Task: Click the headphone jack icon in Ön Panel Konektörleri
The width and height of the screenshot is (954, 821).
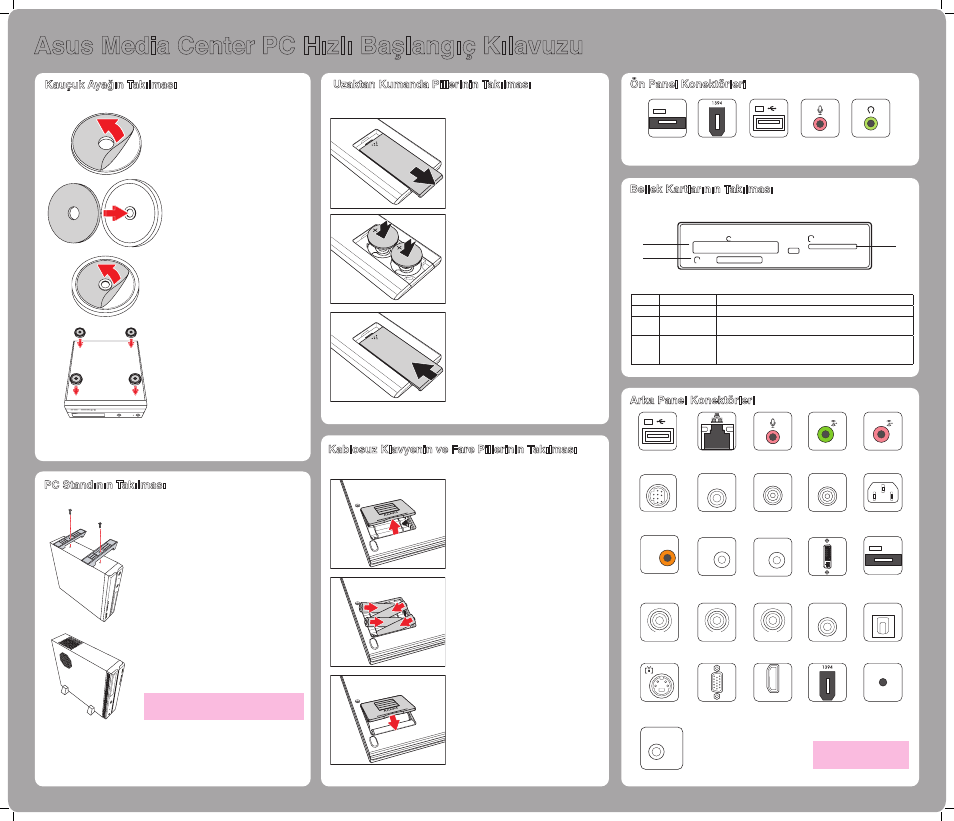Action: point(871,118)
